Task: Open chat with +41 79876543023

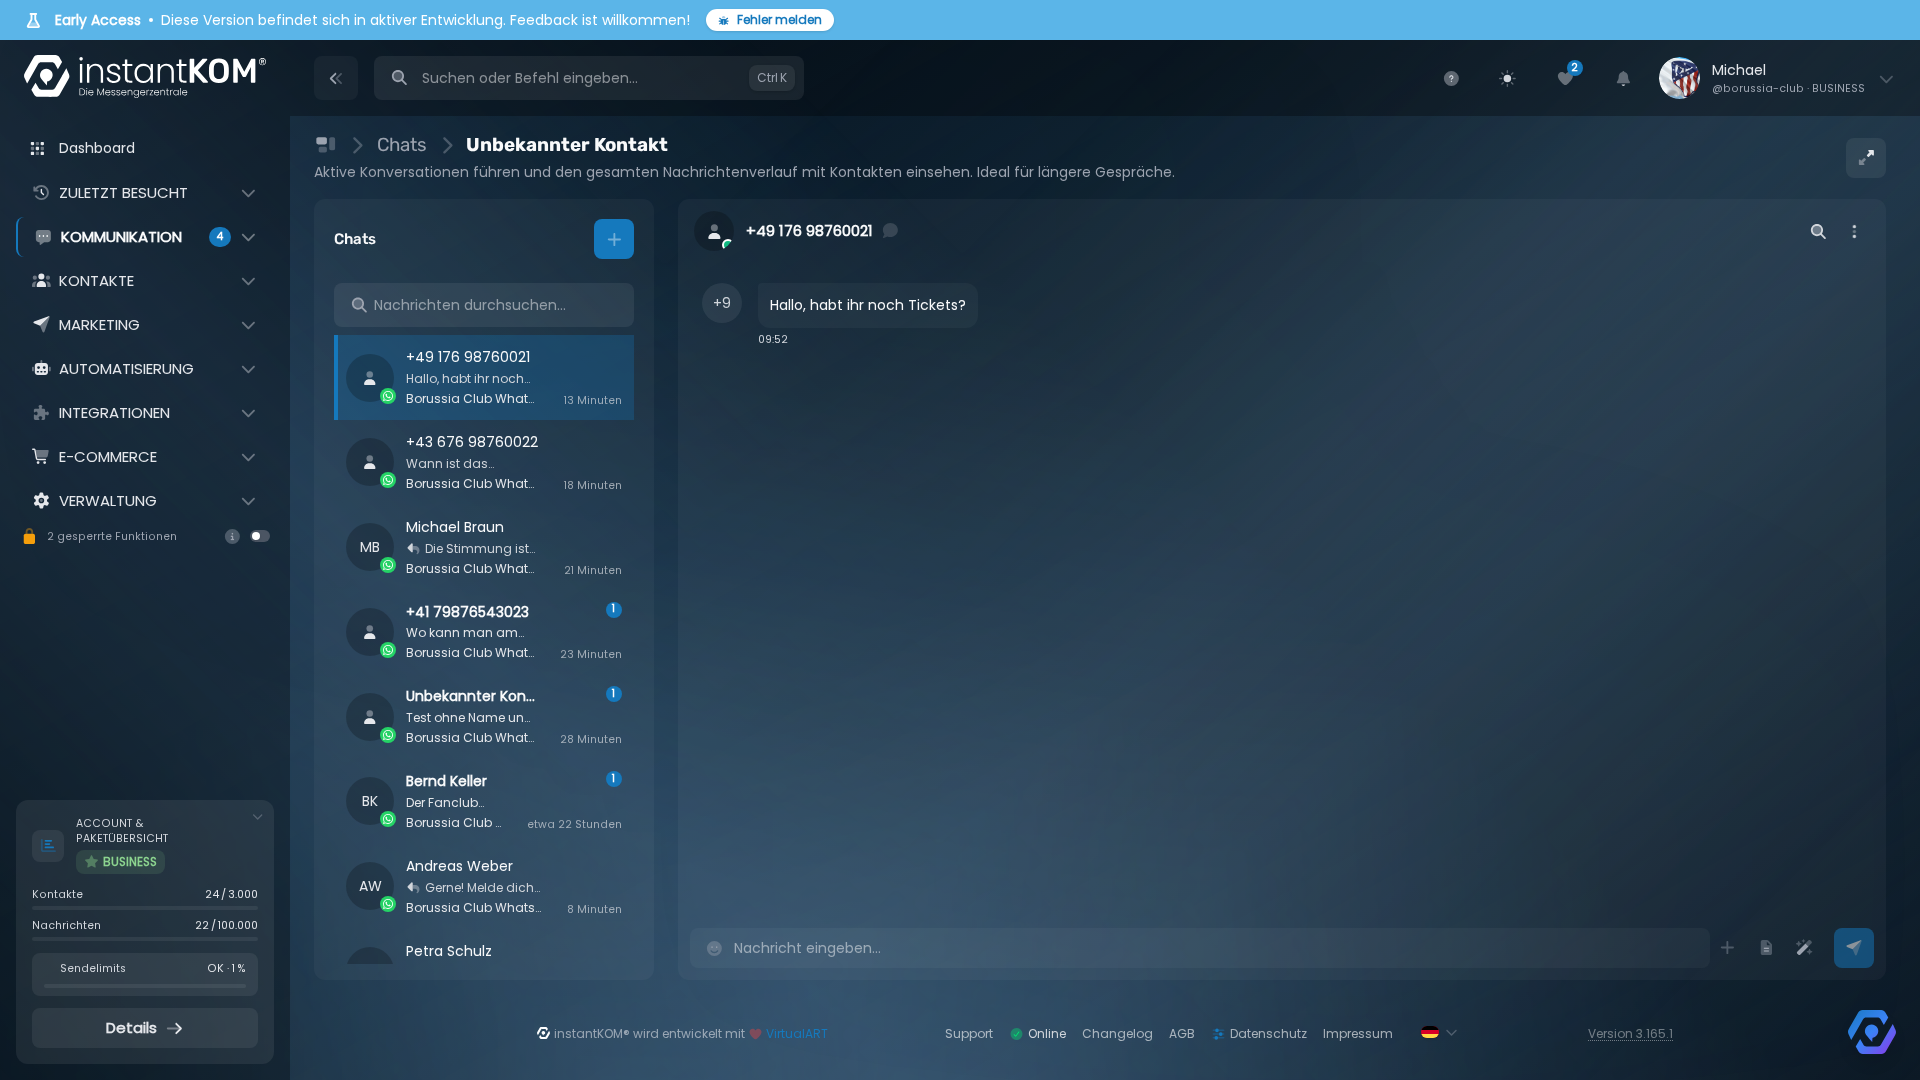Action: pos(484,632)
